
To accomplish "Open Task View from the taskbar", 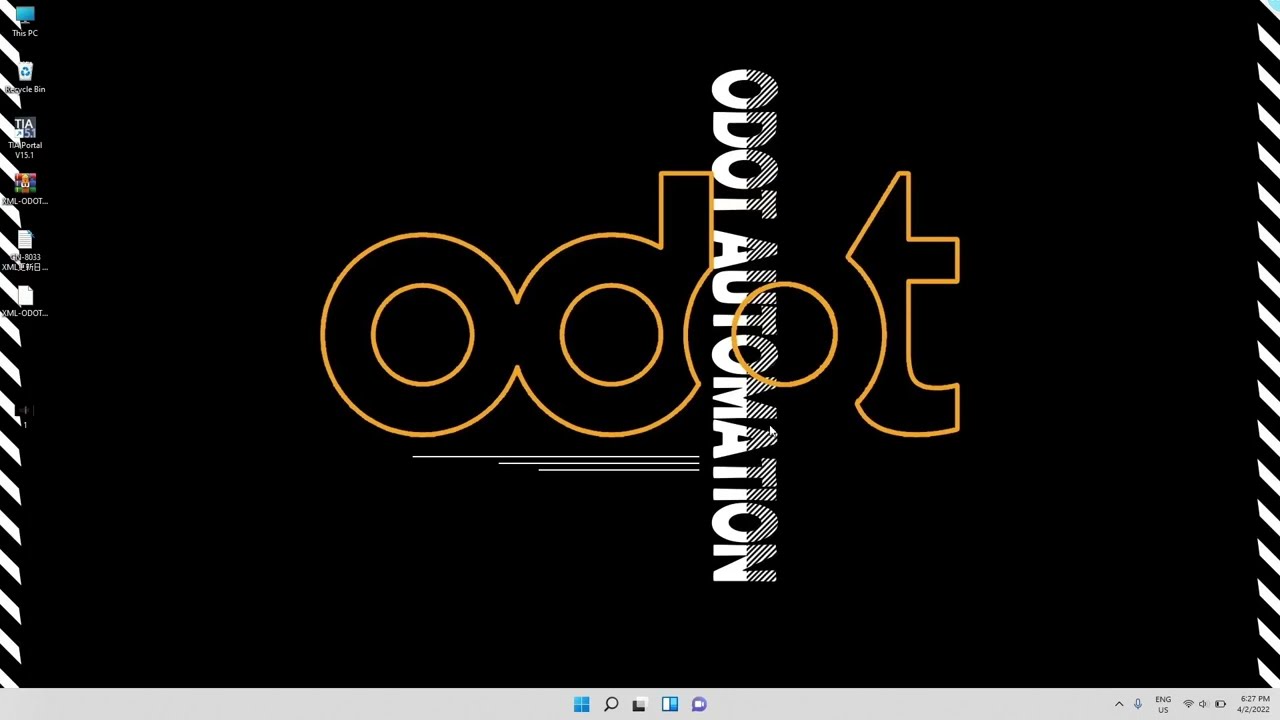I will 640,704.
